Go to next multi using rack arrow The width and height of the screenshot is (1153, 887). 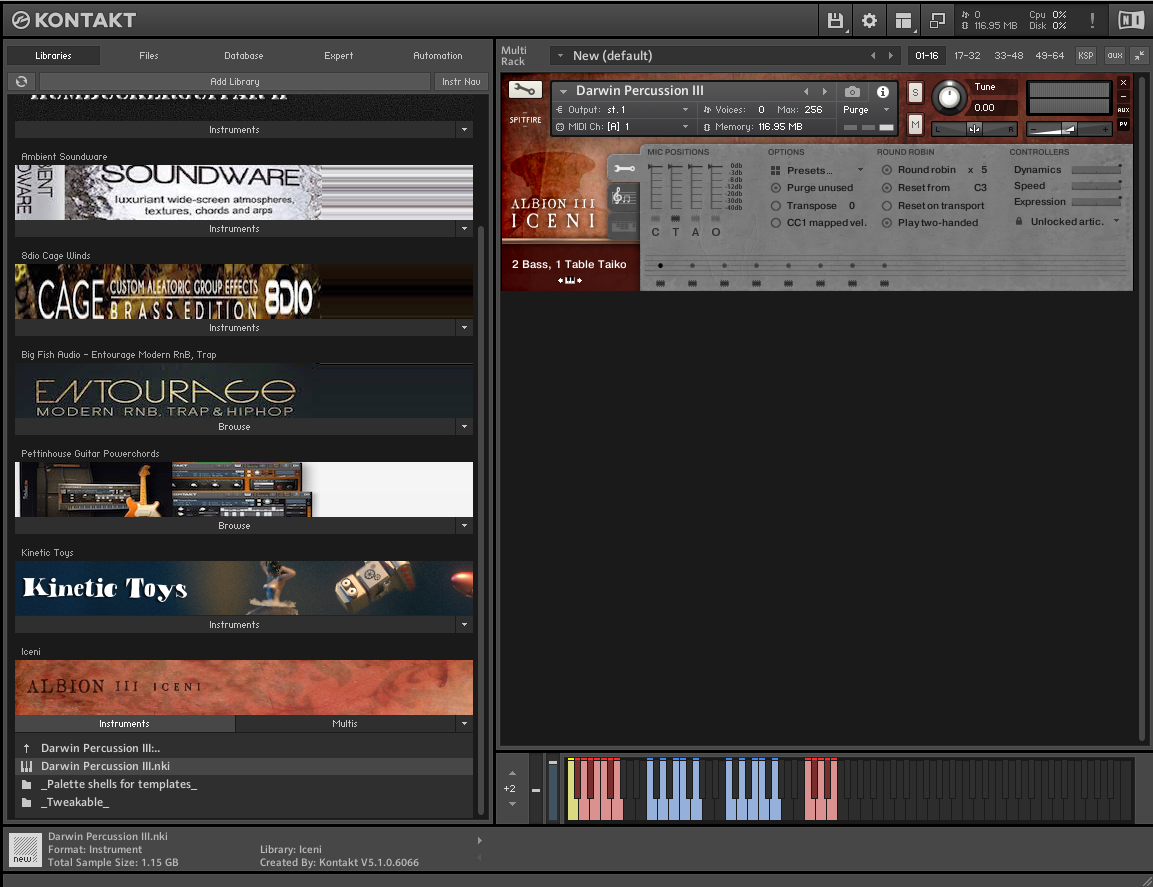890,55
